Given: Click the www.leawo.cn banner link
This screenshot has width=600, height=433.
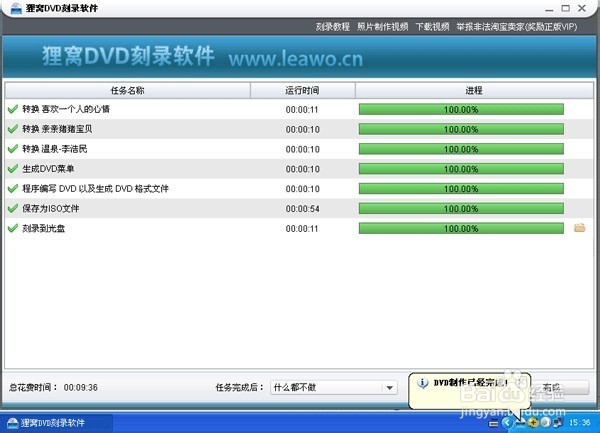Looking at the screenshot, I should (296, 59).
